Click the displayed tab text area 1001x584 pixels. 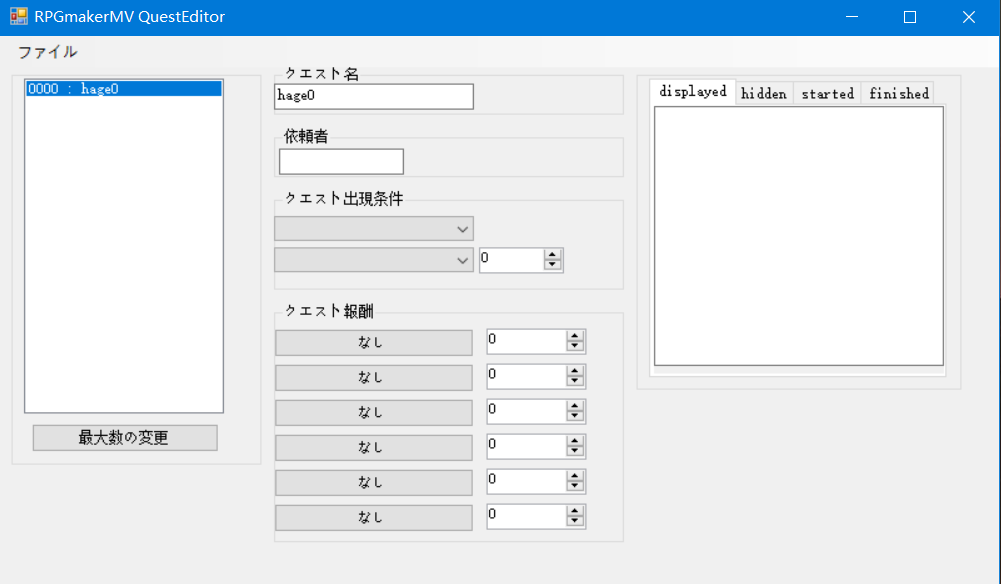click(799, 236)
